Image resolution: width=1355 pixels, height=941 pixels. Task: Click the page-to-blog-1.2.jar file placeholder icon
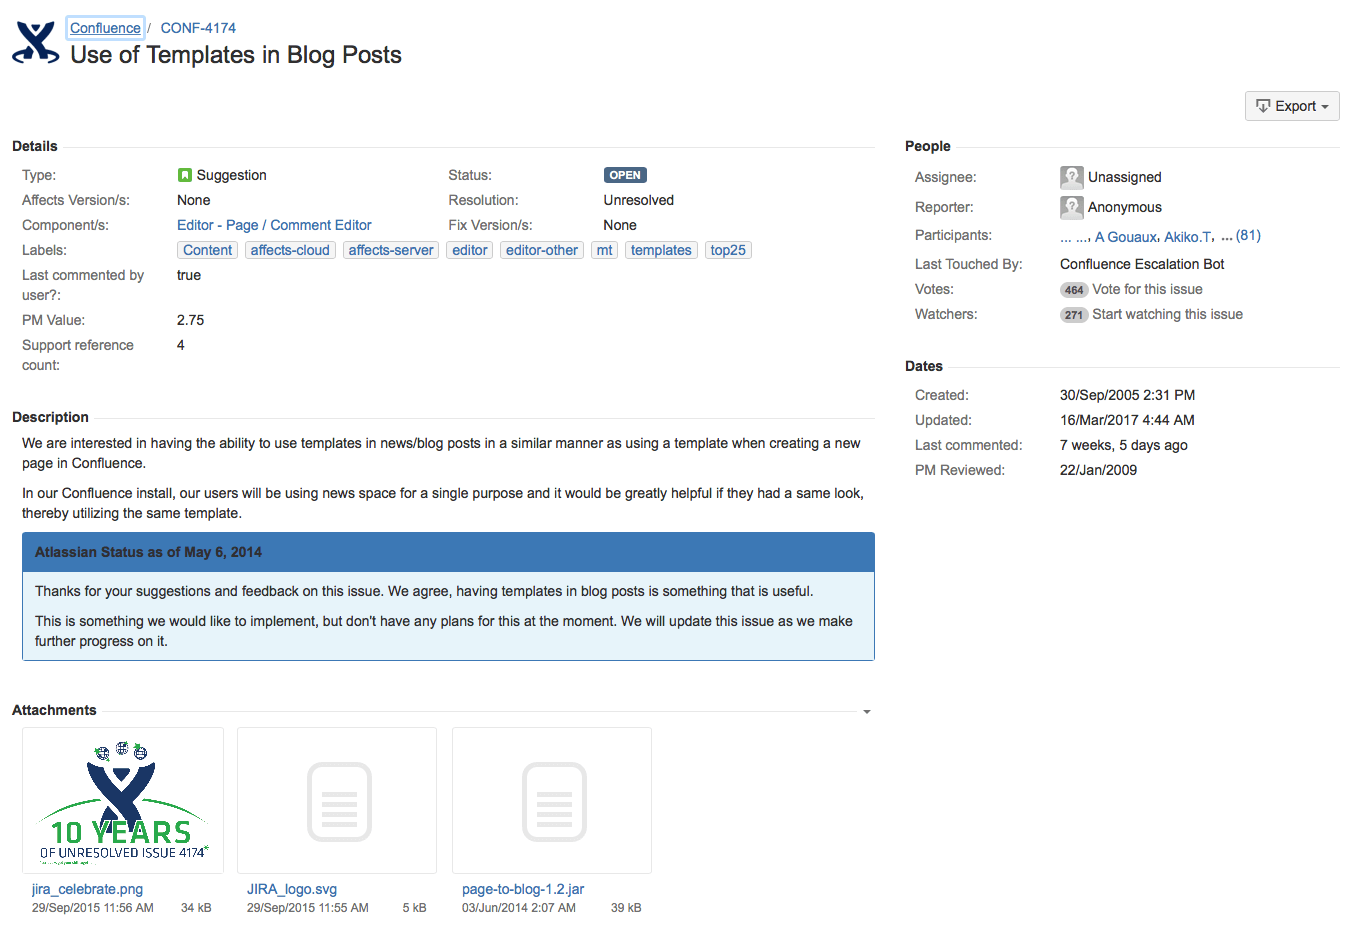click(553, 801)
